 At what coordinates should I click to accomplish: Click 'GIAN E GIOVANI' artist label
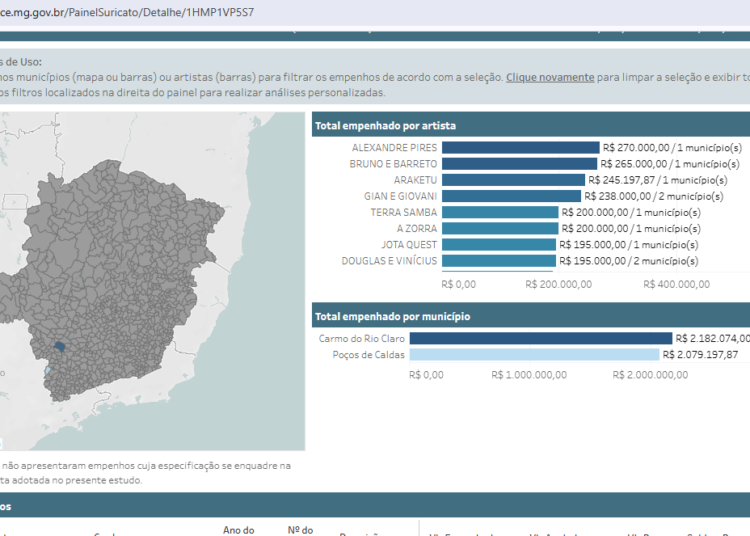click(x=400, y=196)
